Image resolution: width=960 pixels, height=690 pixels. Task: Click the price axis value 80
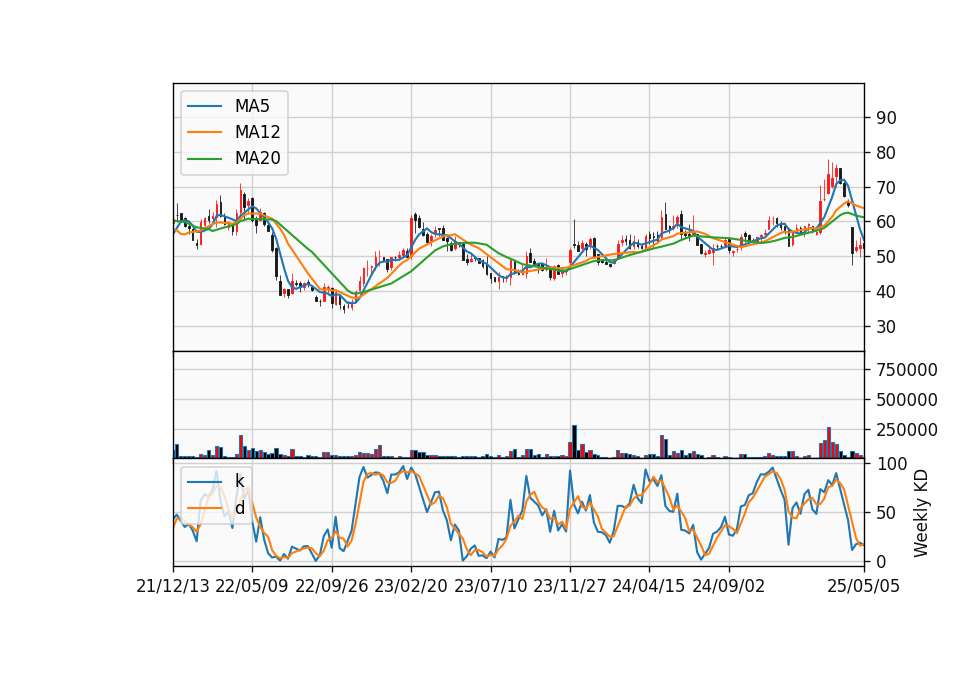[886, 153]
